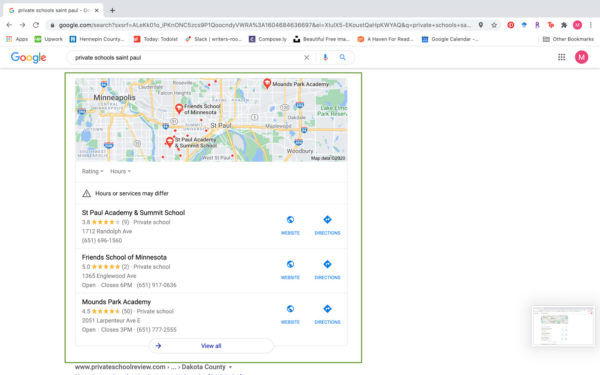Expand the Rating filter dropdown
This screenshot has height=375, width=600.
(x=93, y=171)
